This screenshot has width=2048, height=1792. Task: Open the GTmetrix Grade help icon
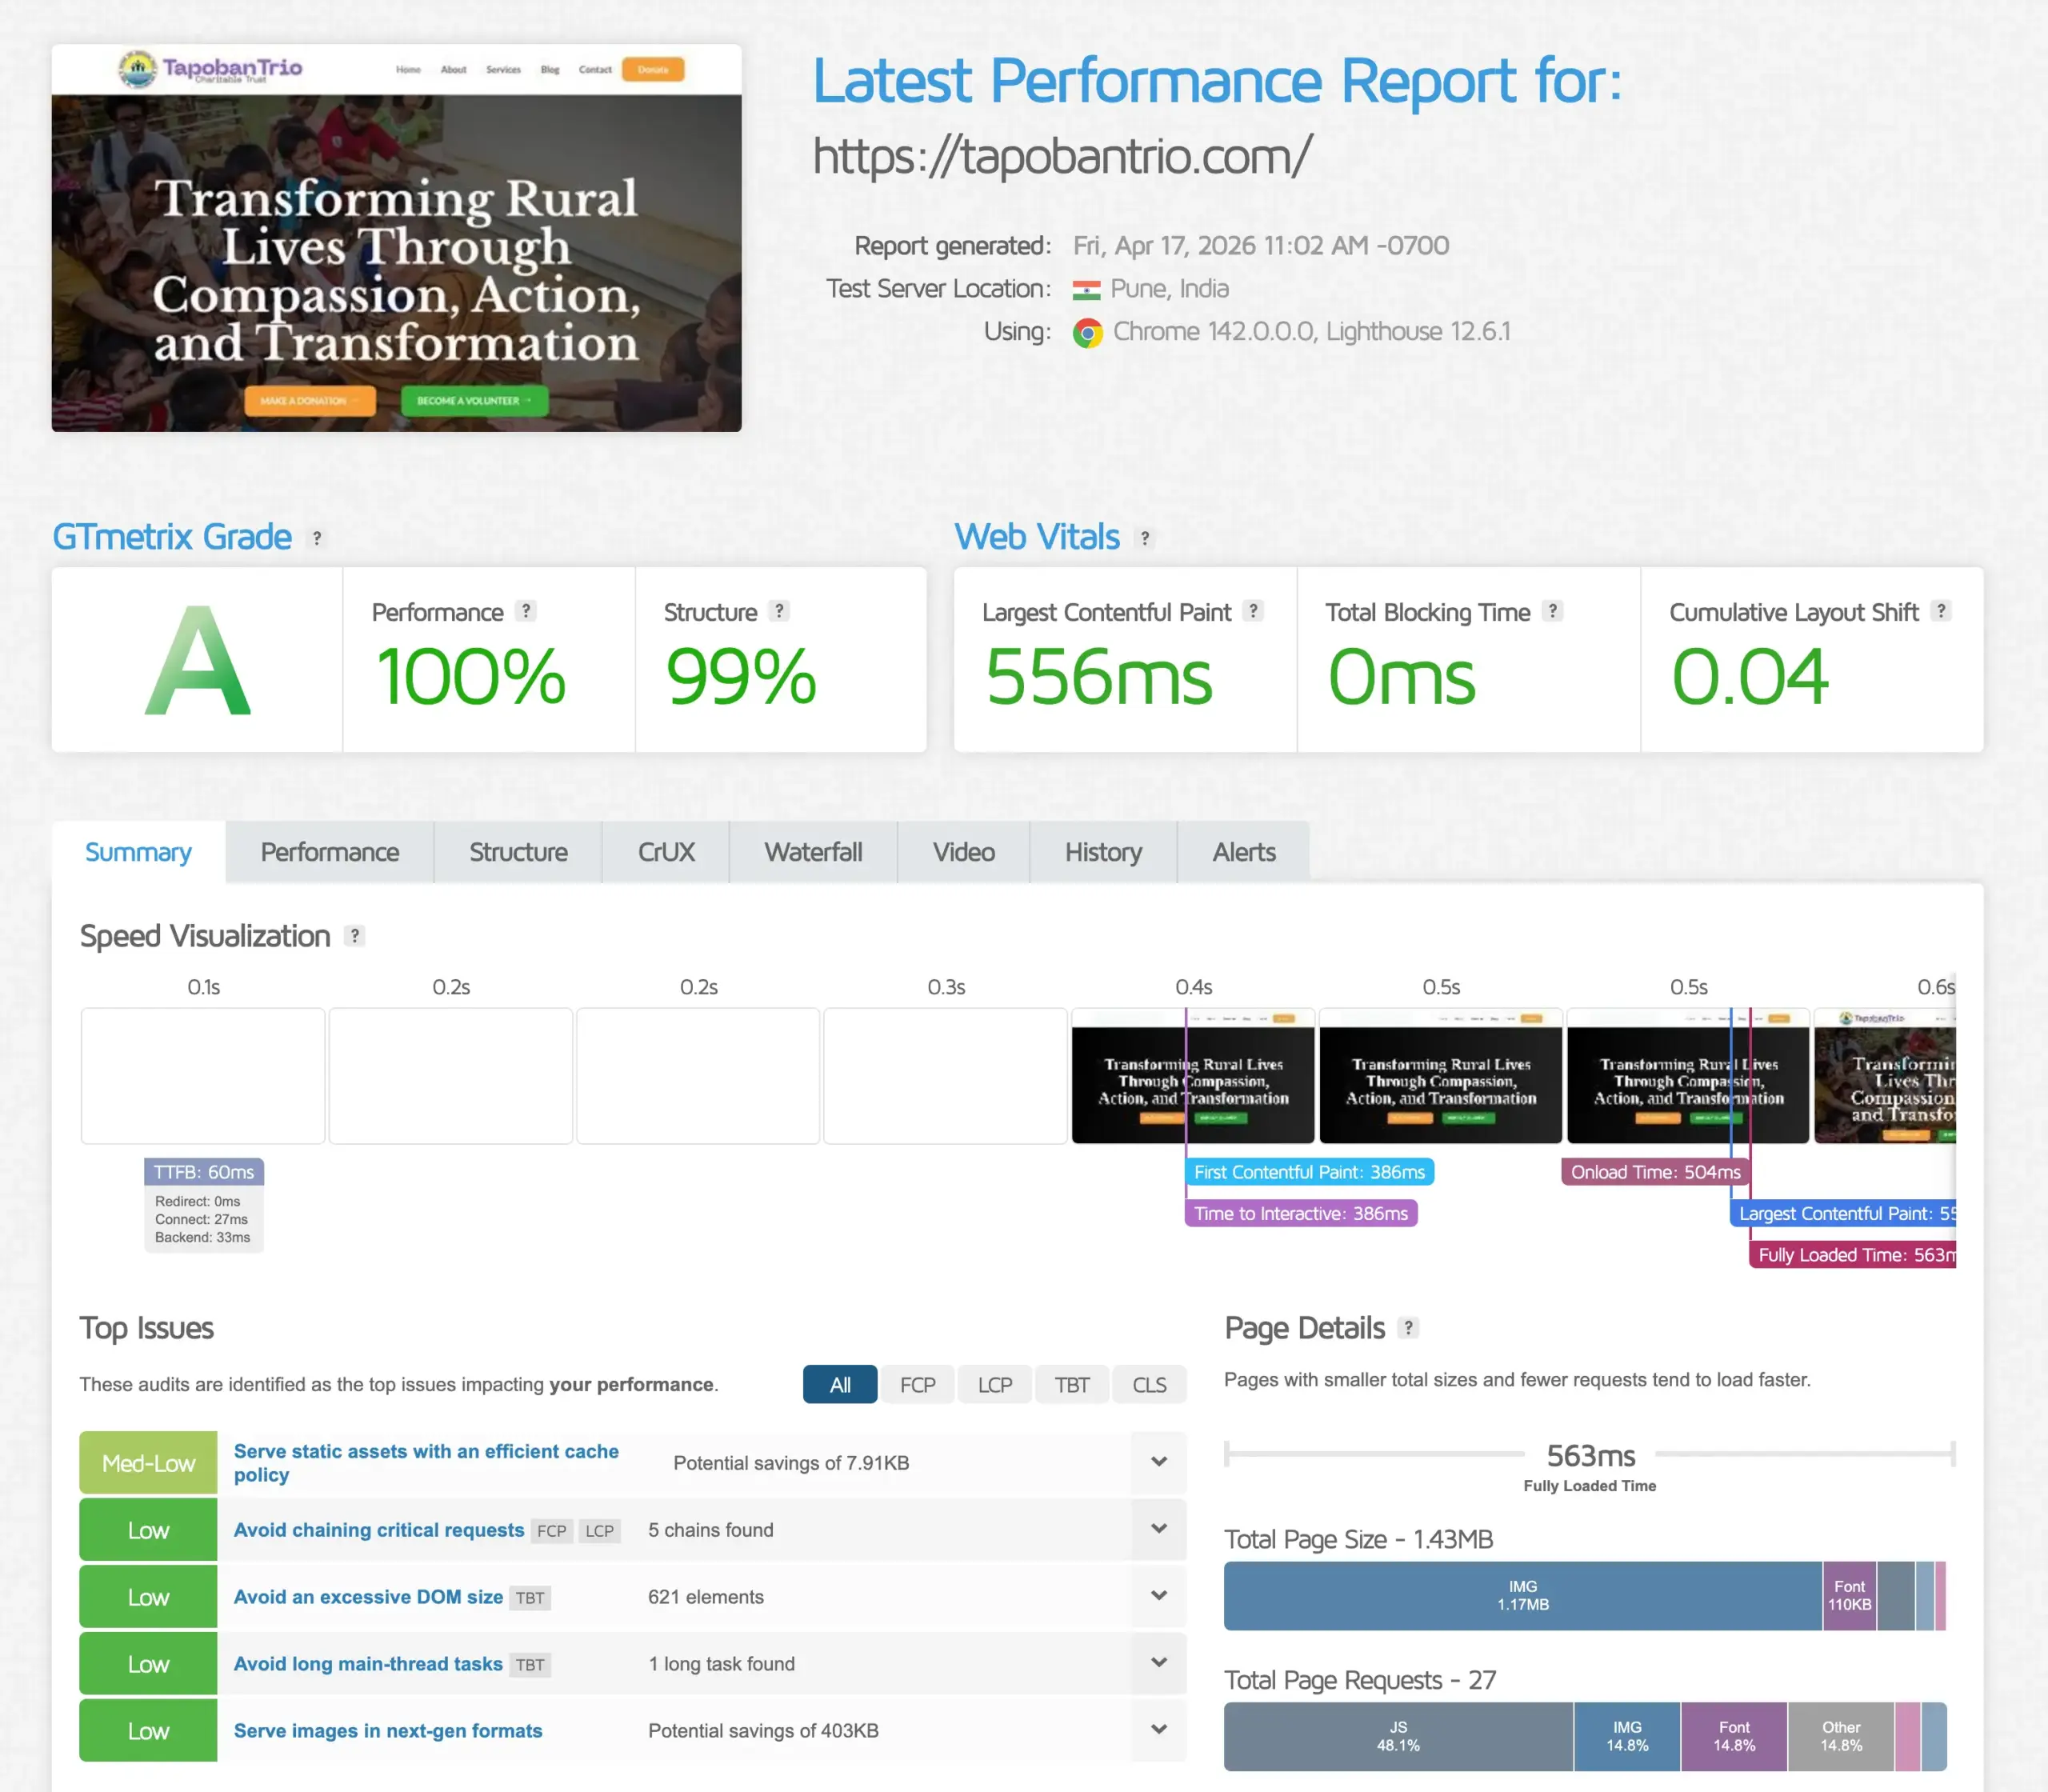click(x=317, y=538)
